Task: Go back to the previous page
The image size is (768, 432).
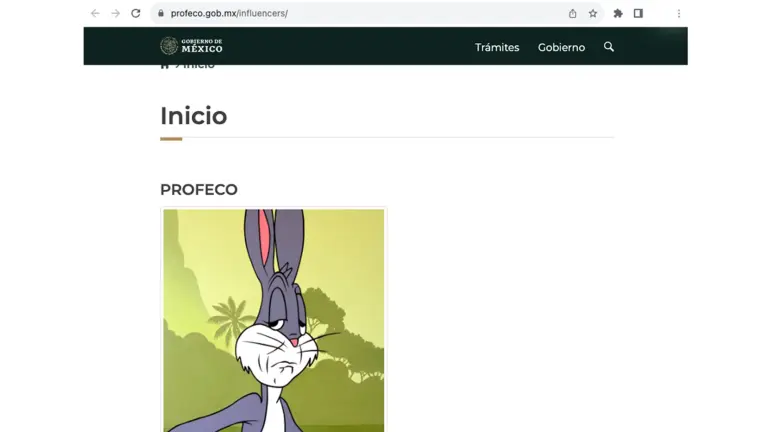Action: [x=95, y=13]
